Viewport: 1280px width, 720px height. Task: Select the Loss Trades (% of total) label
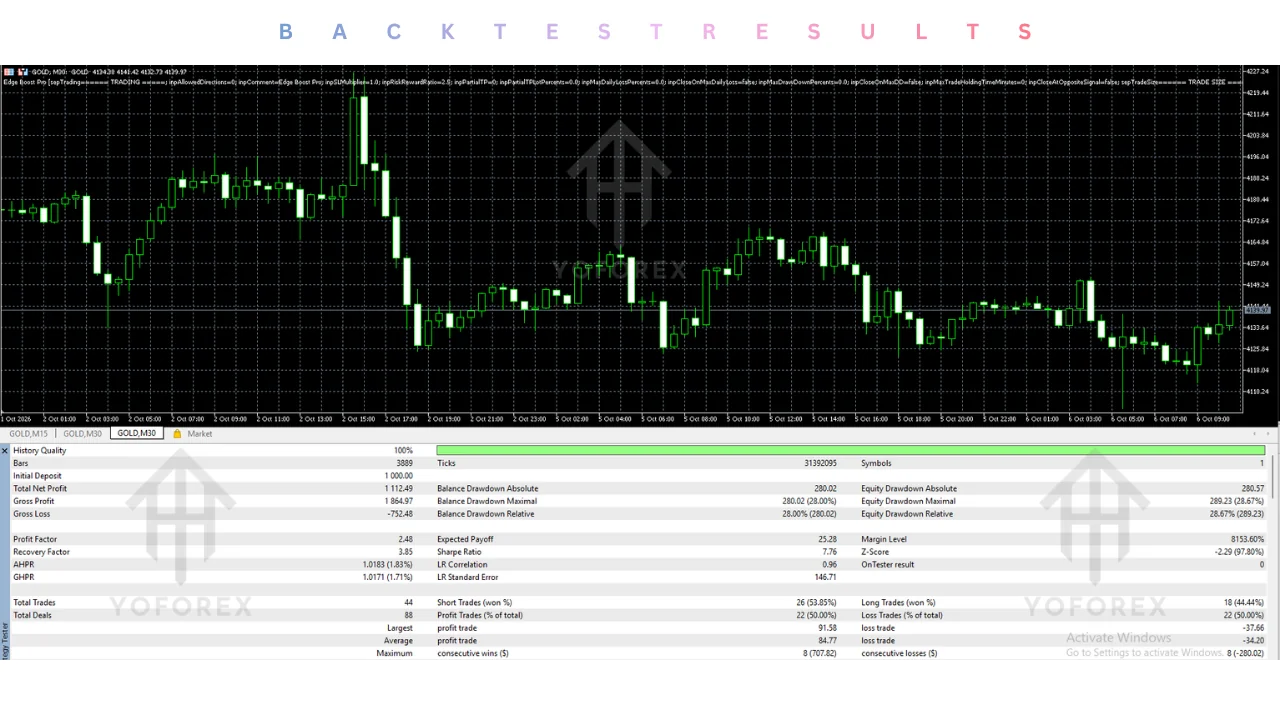click(902, 615)
